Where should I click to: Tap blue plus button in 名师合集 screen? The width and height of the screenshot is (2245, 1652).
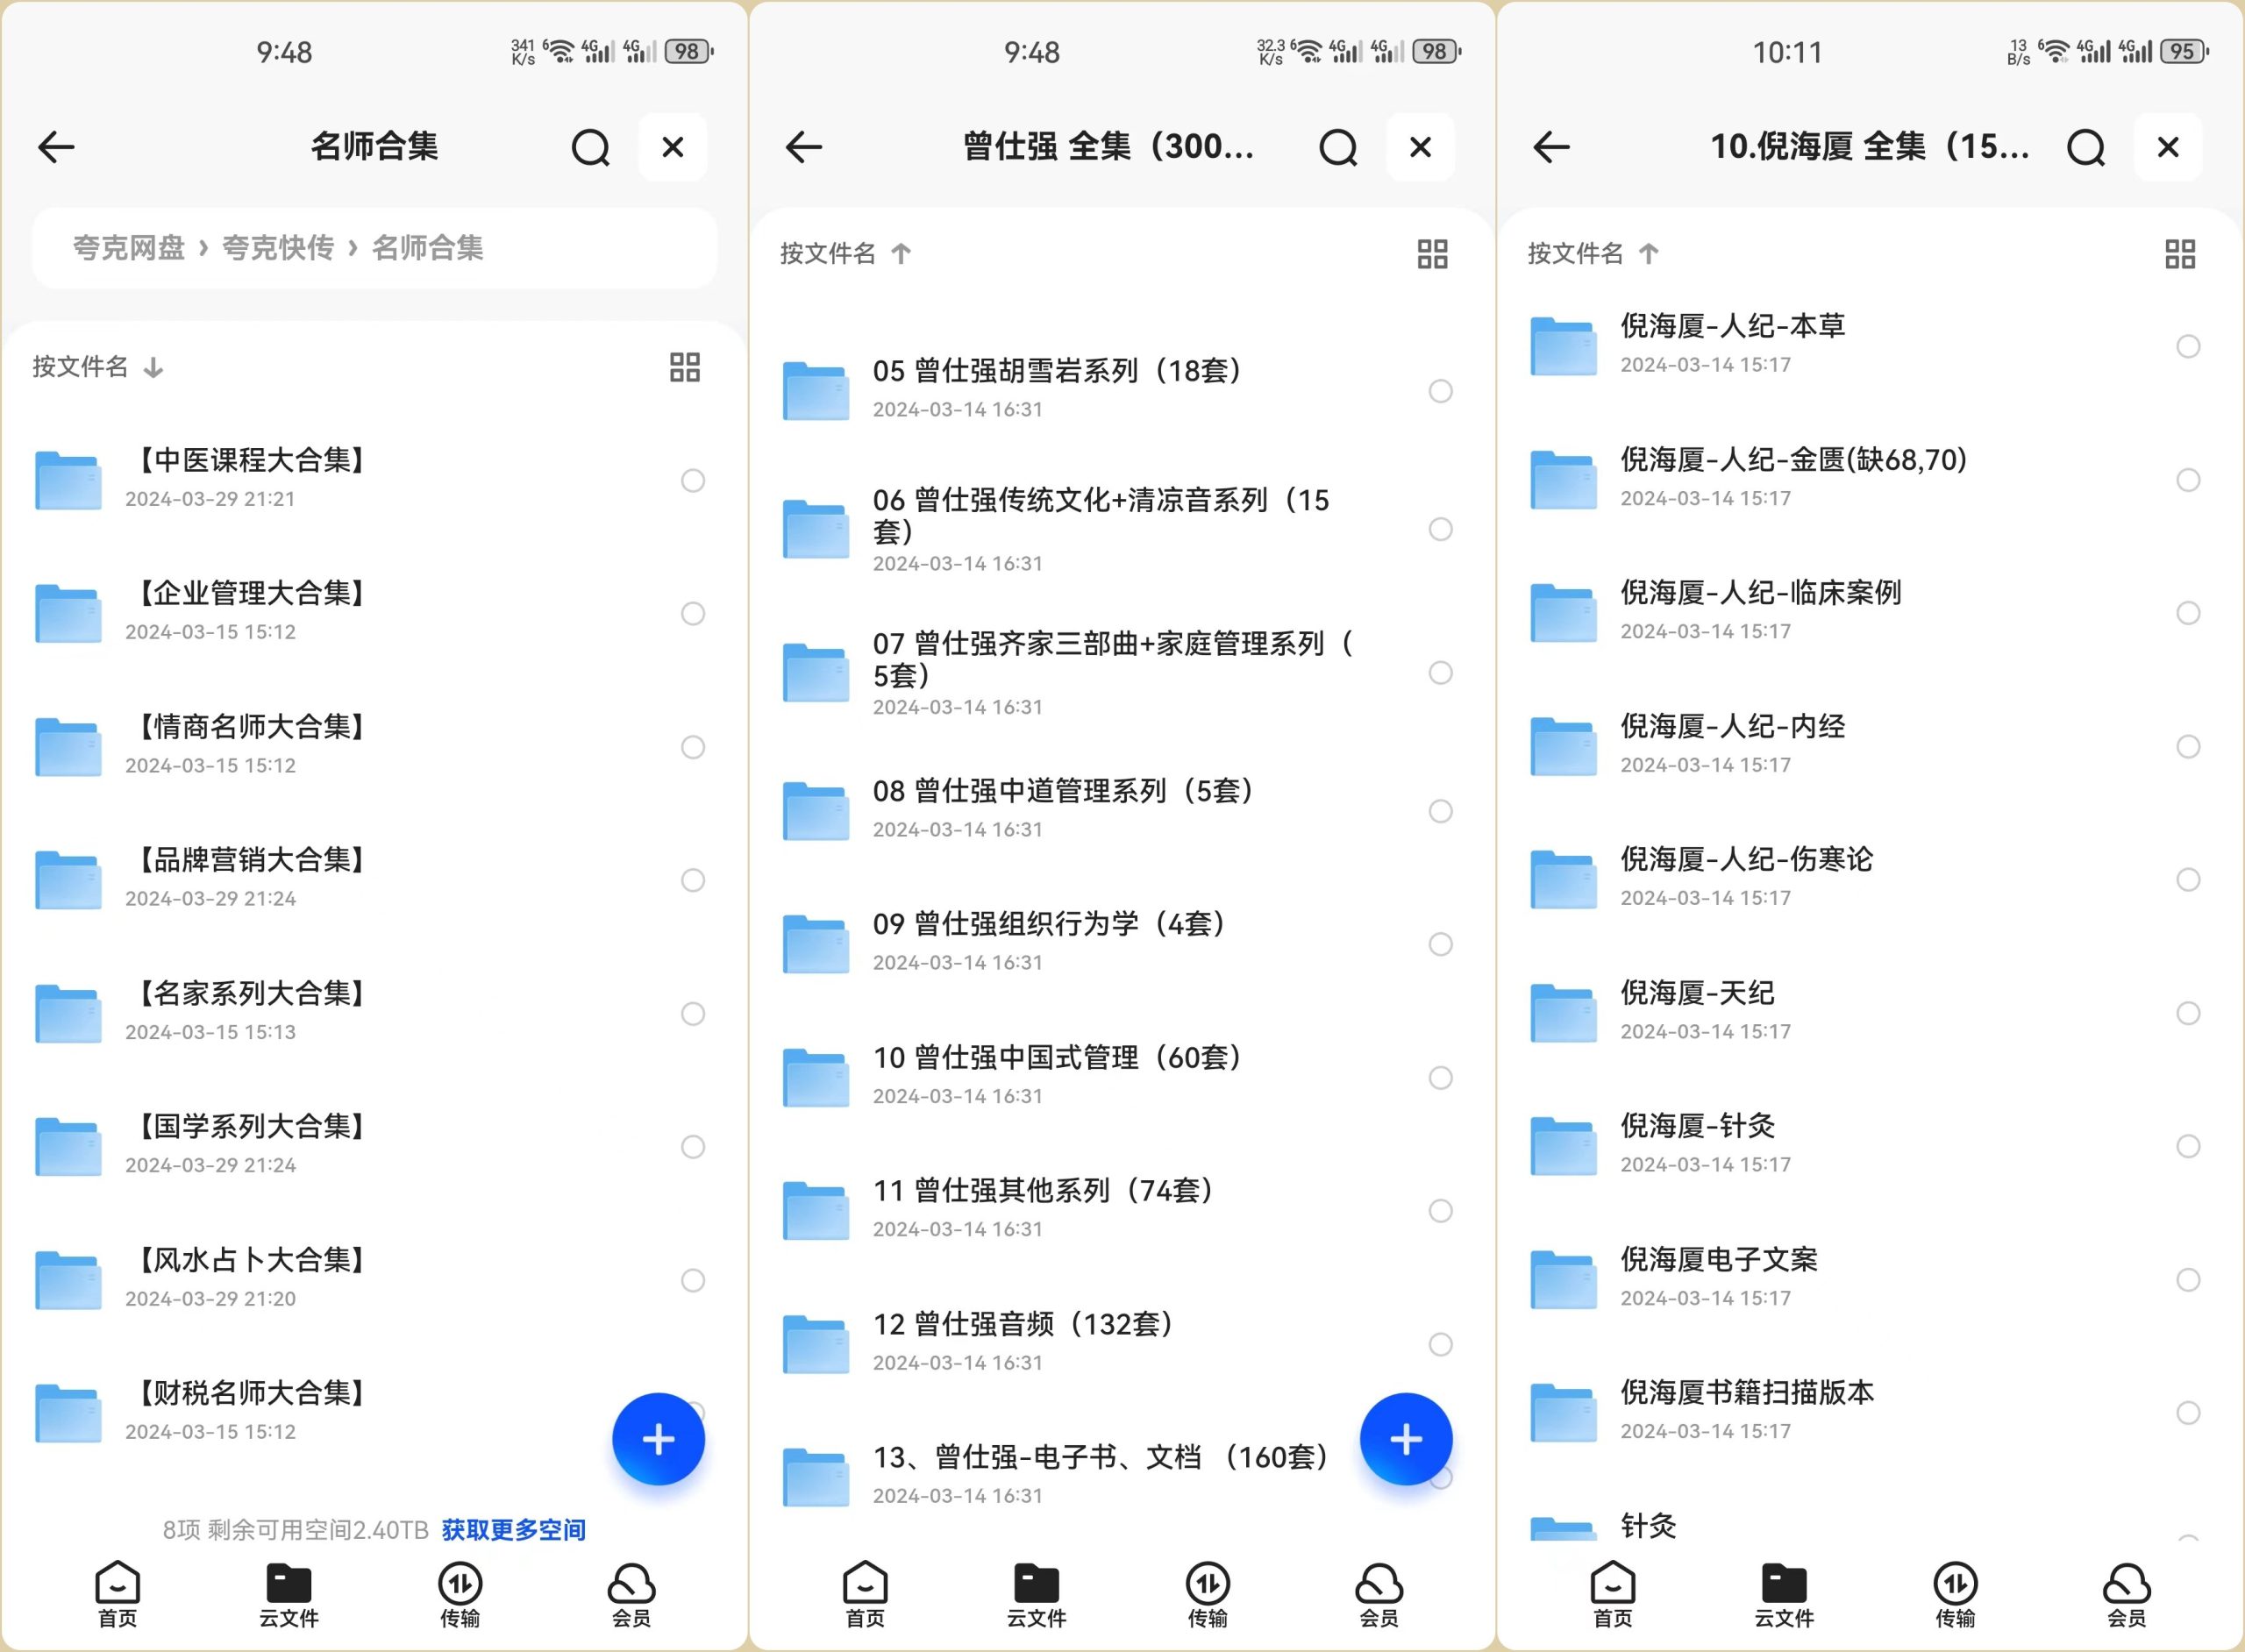pyautogui.click(x=658, y=1439)
